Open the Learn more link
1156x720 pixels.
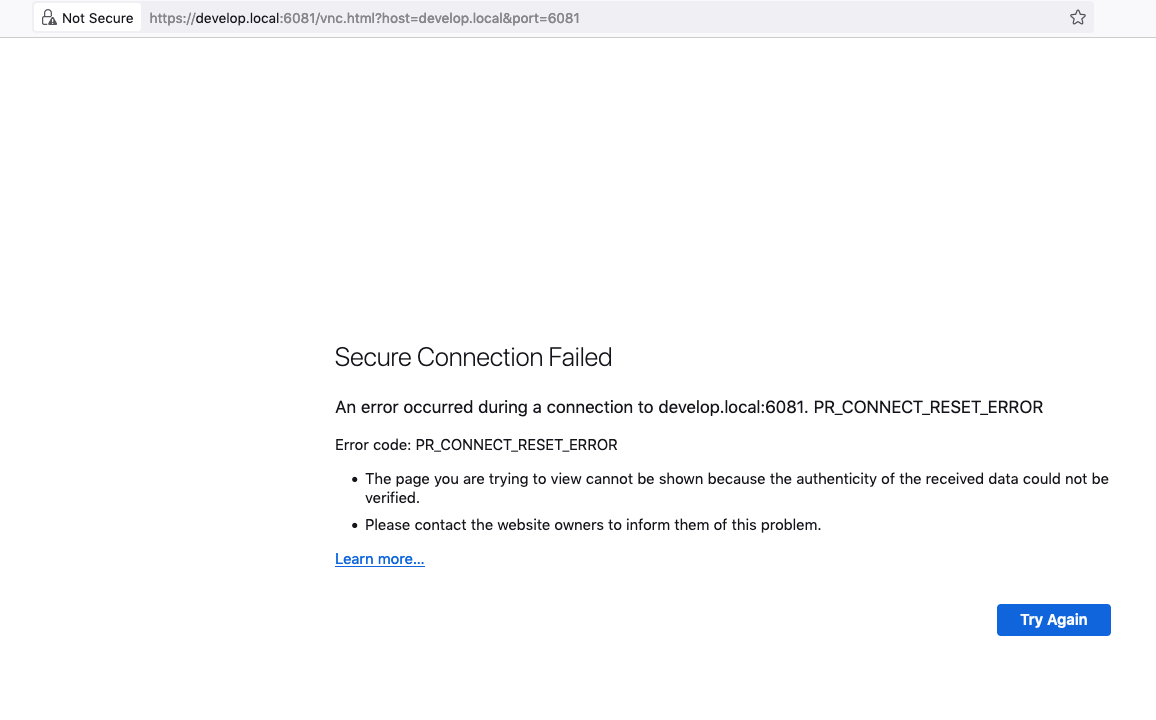point(379,558)
